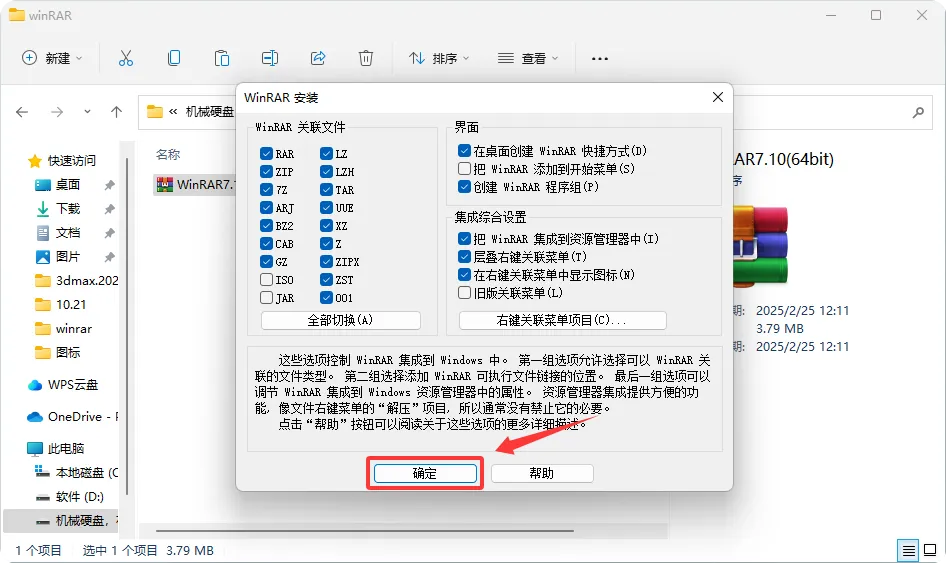Open the 查看 view dropdown
Screen dimensions: 946x563
pos(528,58)
